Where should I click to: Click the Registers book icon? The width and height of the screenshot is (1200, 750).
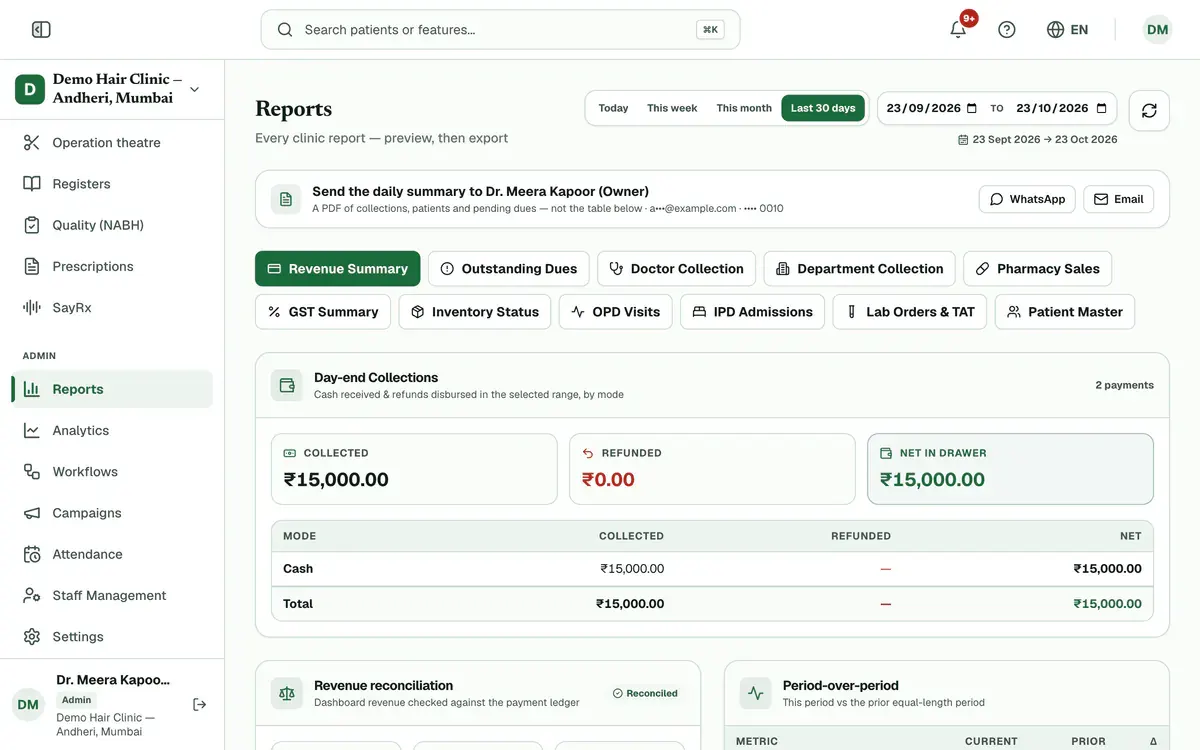click(x=32, y=184)
